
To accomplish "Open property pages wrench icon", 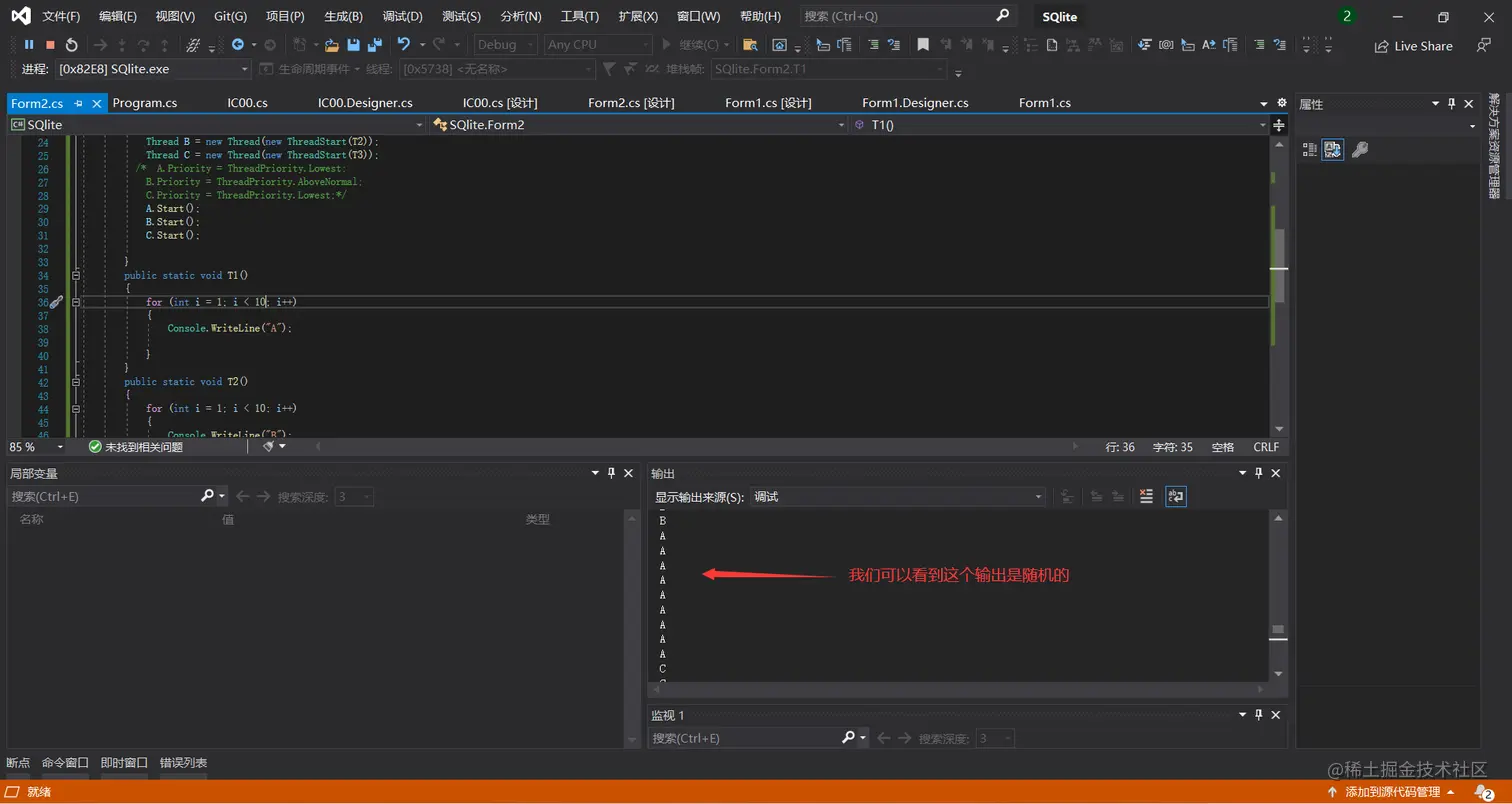I will 1360,150.
